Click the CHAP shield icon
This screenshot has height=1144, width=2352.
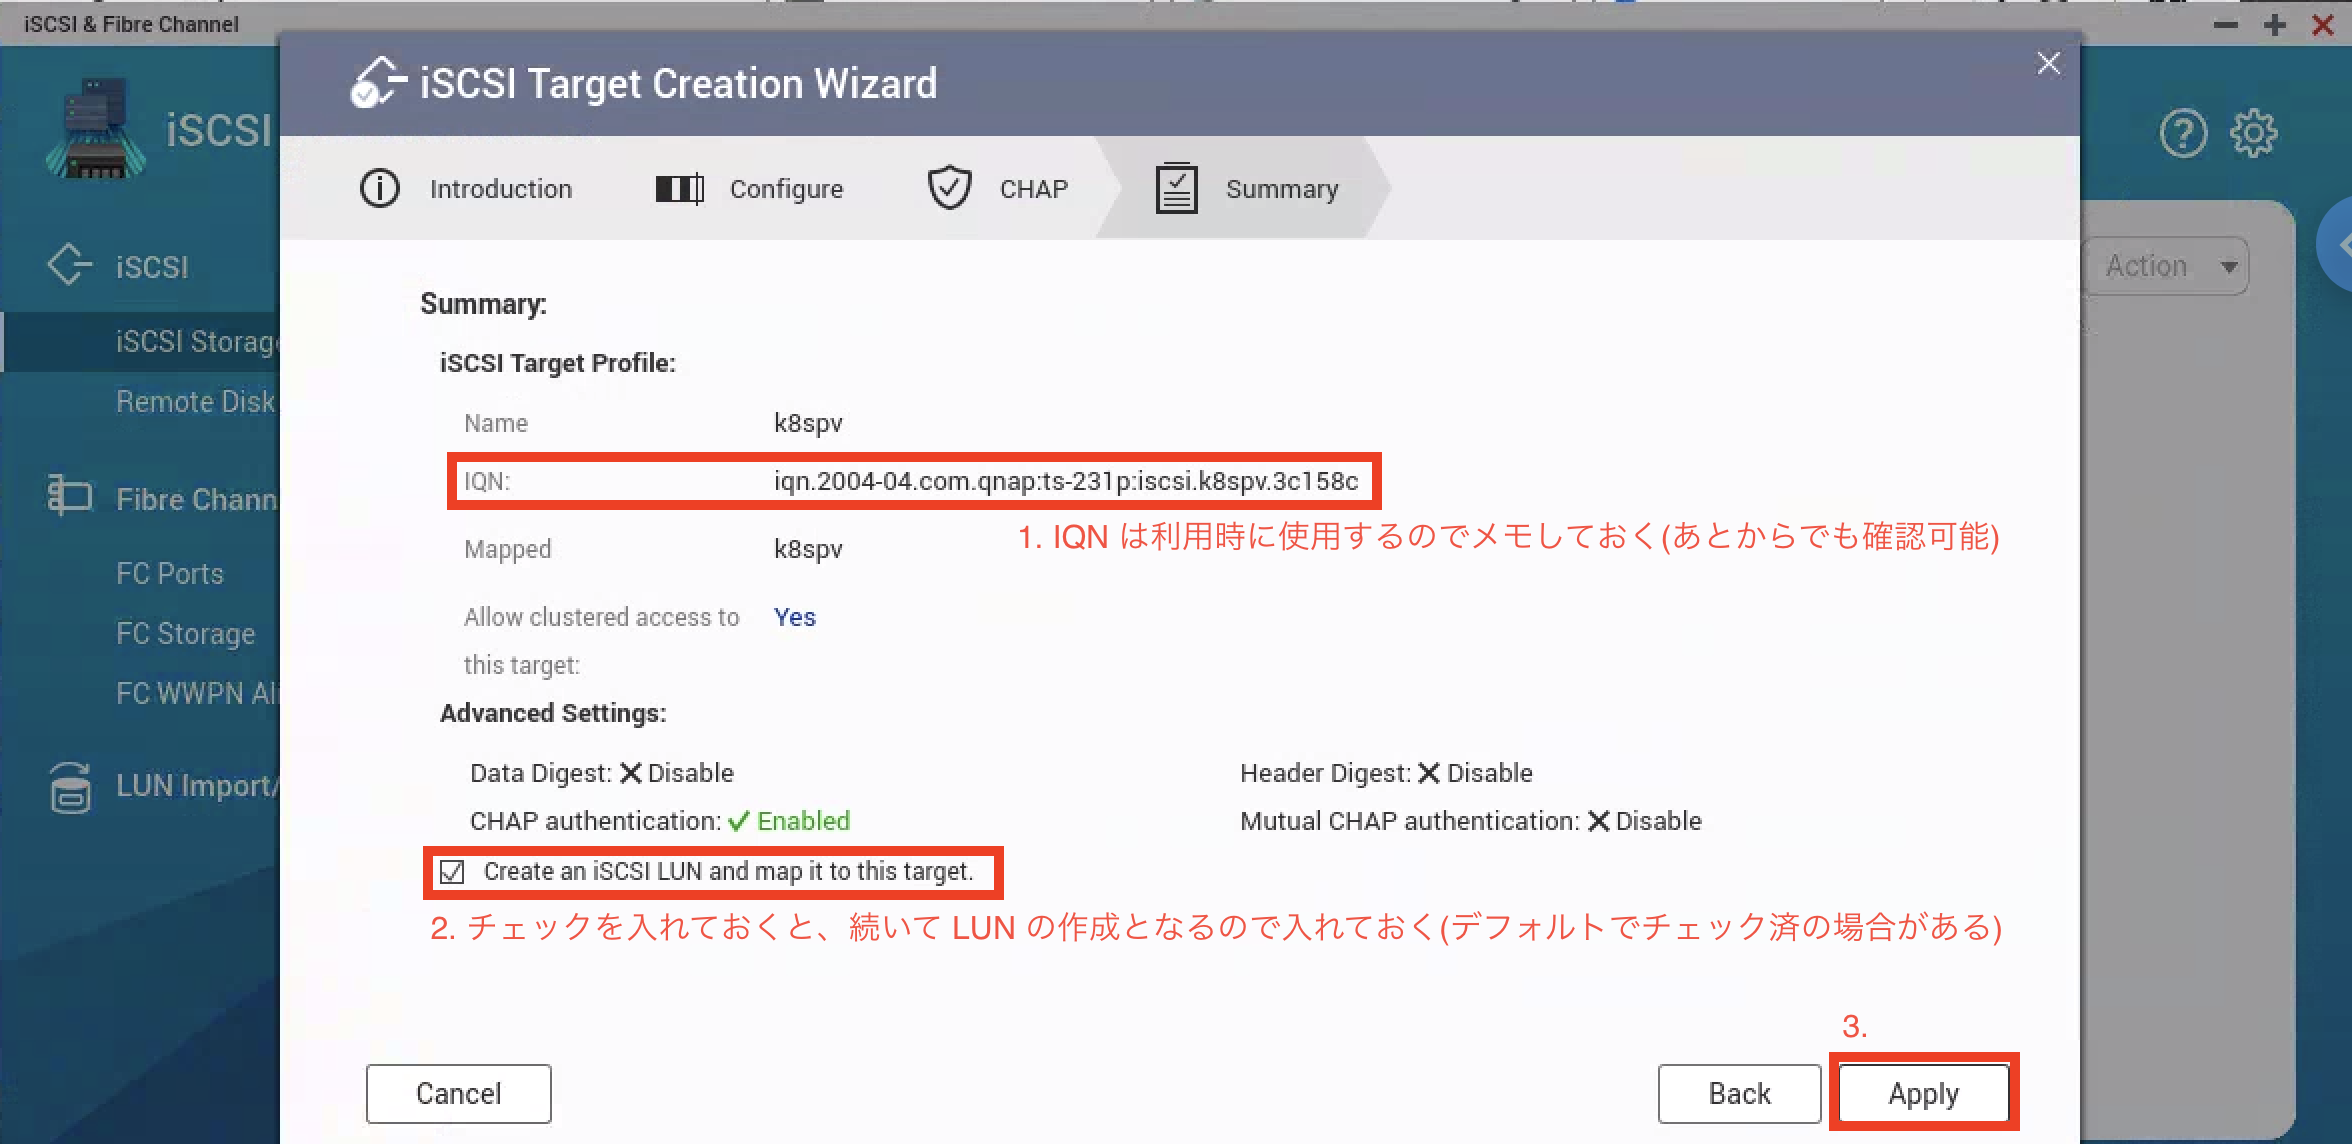(949, 187)
